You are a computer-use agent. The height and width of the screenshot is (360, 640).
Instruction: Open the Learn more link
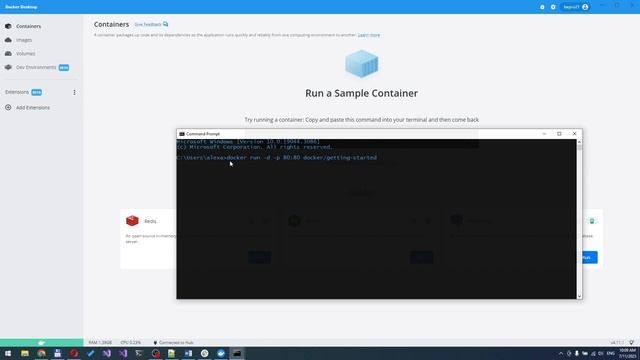click(369, 35)
